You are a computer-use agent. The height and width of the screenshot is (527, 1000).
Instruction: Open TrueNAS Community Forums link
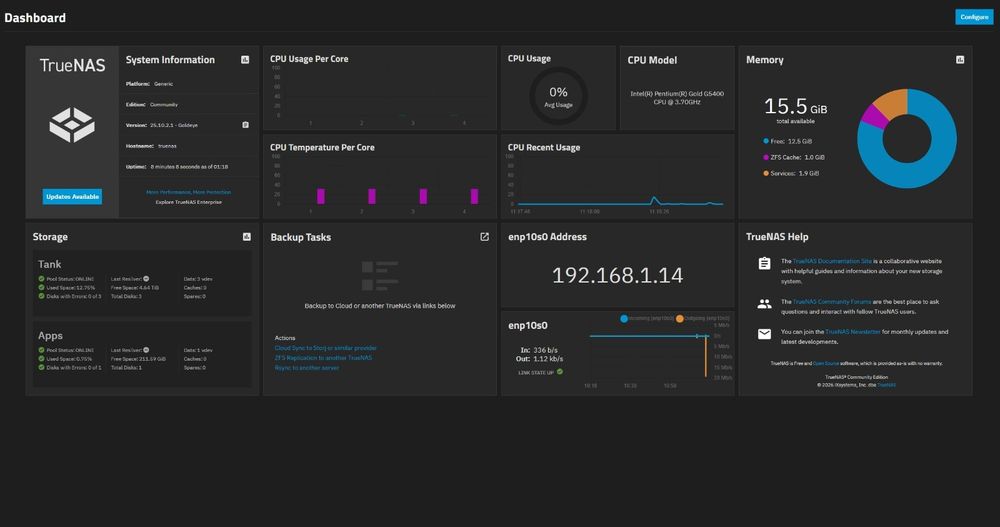[x=832, y=302]
